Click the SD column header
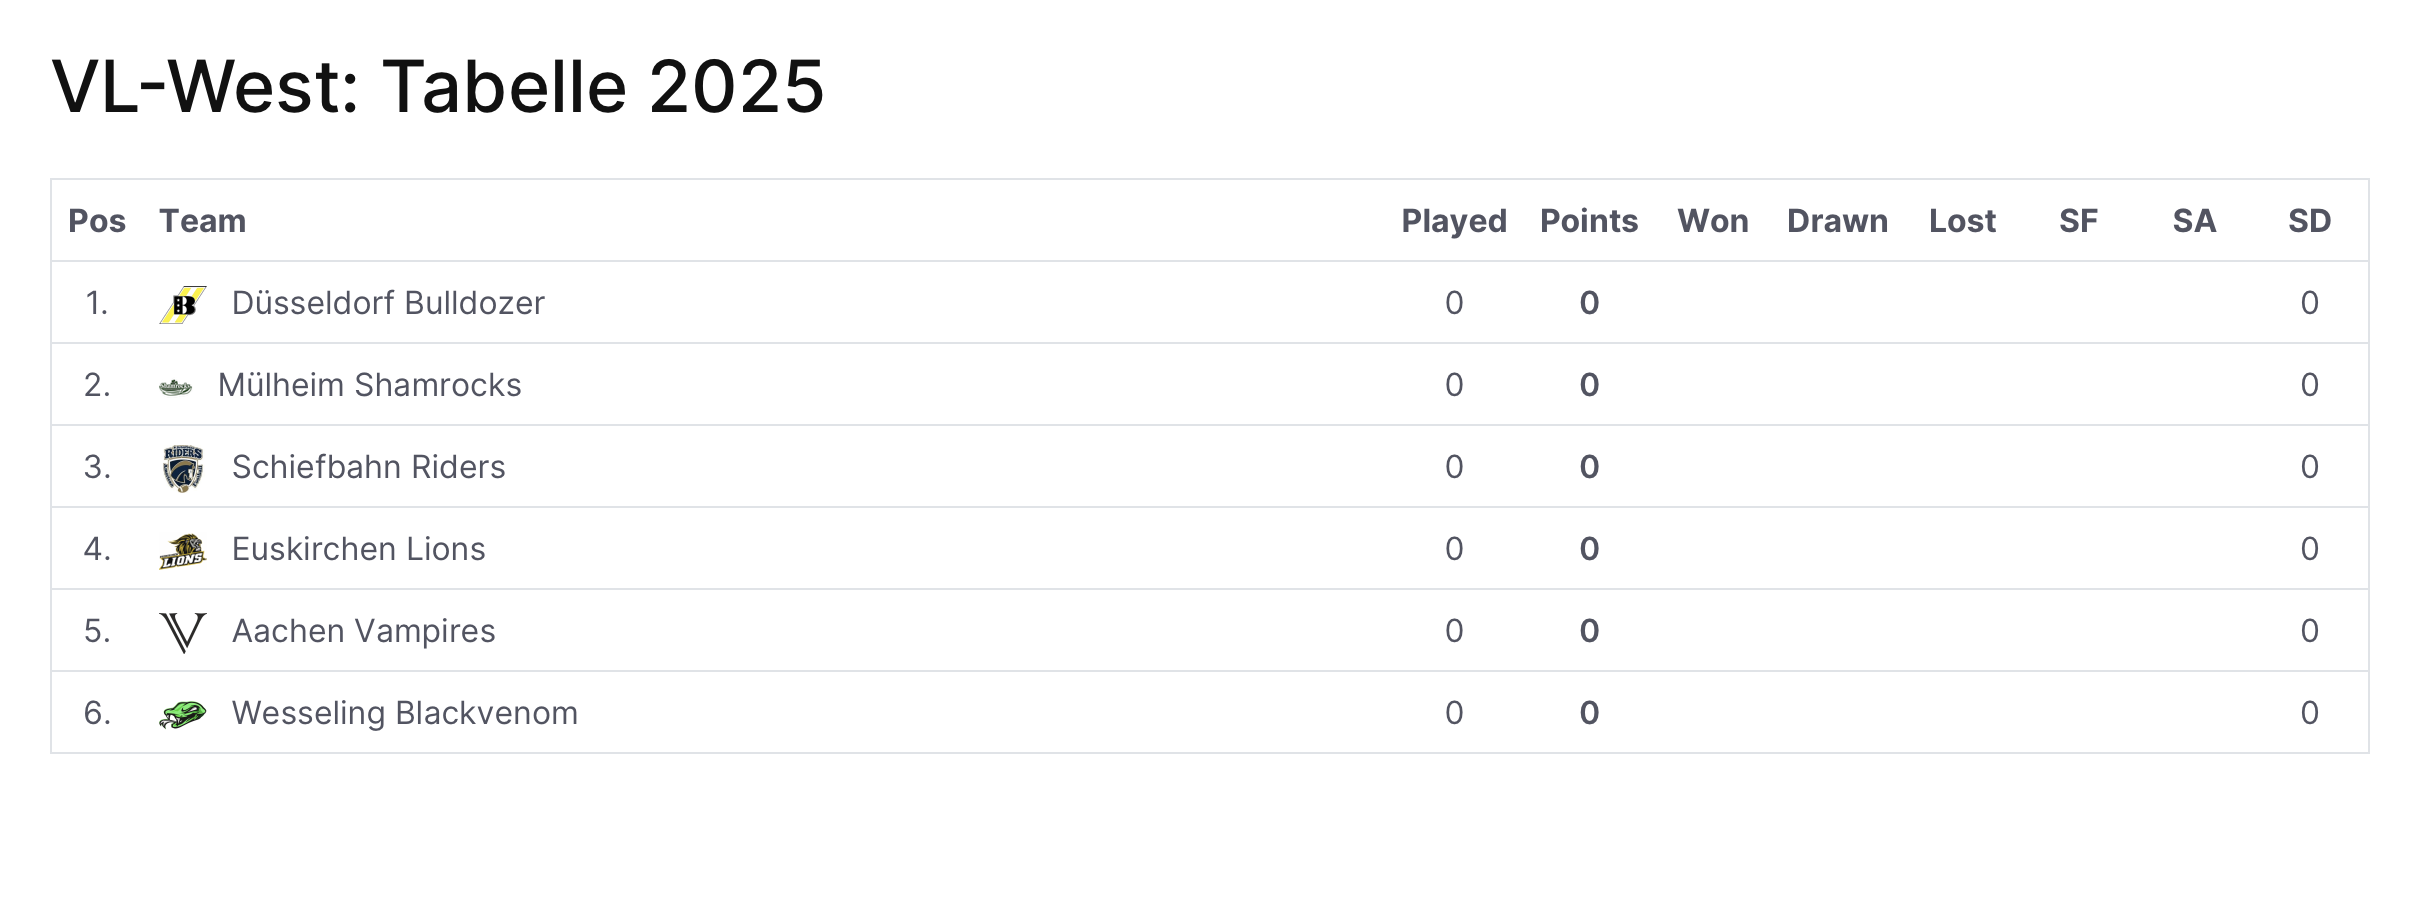2428x924 pixels. coord(2310,221)
